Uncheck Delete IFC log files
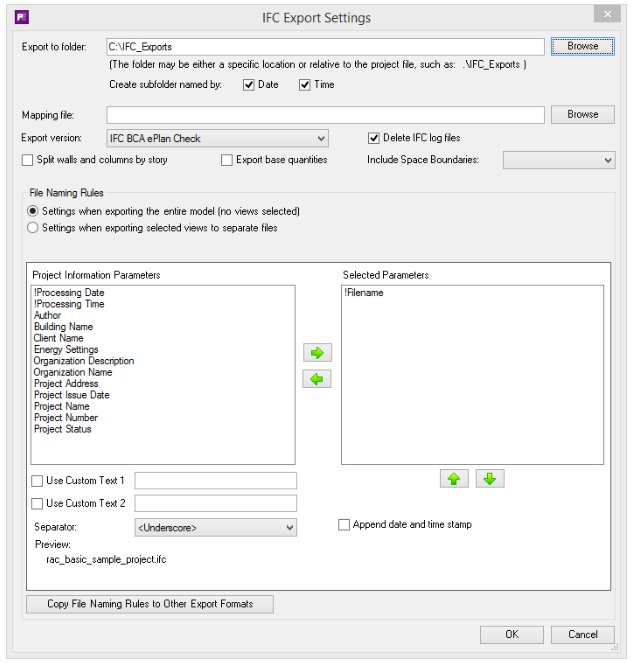The height and width of the screenshot is (663, 632). (374, 138)
